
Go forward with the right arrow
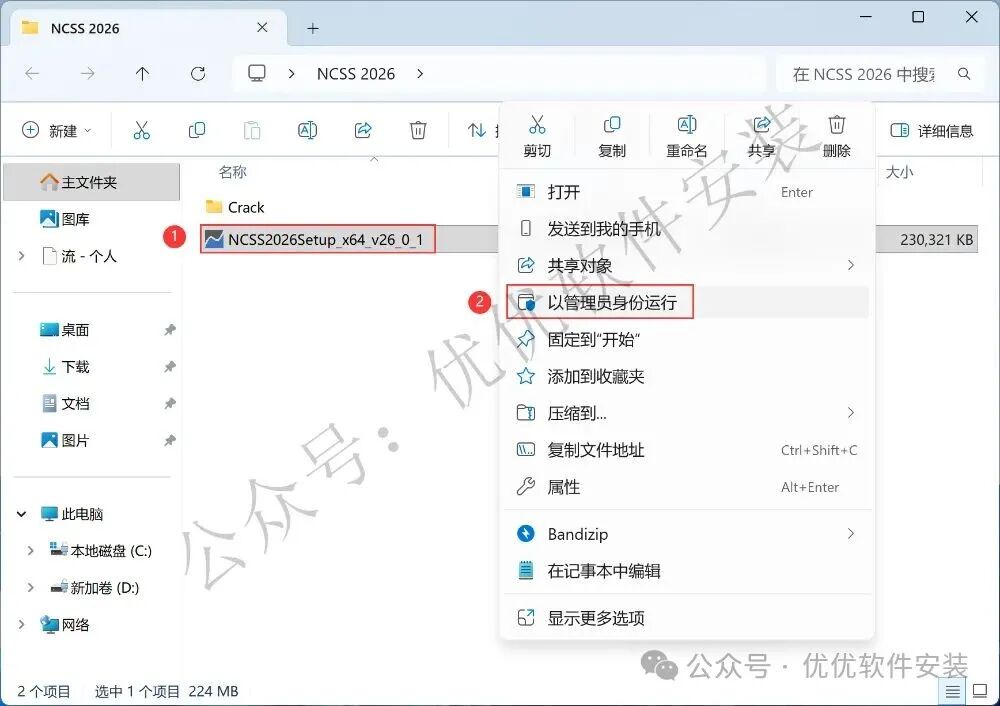click(x=87, y=74)
